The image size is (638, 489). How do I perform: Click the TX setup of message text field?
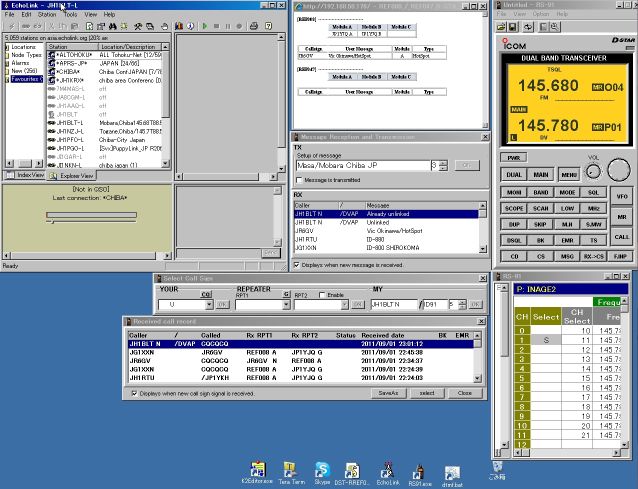coord(360,165)
